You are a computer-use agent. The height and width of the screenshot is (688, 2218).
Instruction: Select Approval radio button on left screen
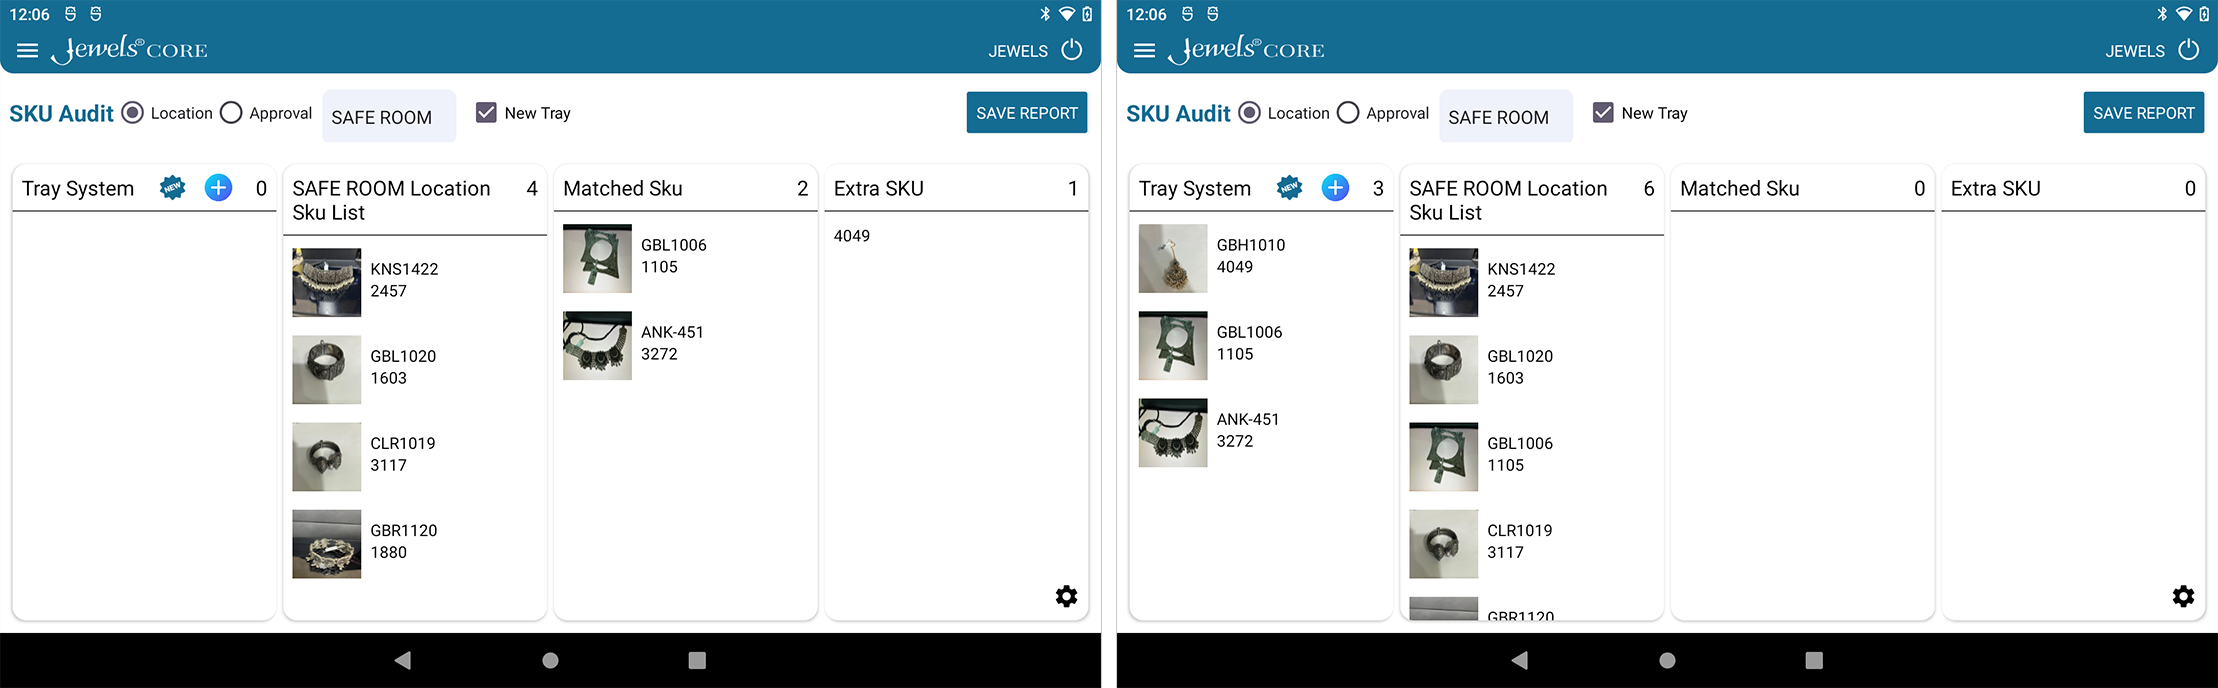point(231,113)
